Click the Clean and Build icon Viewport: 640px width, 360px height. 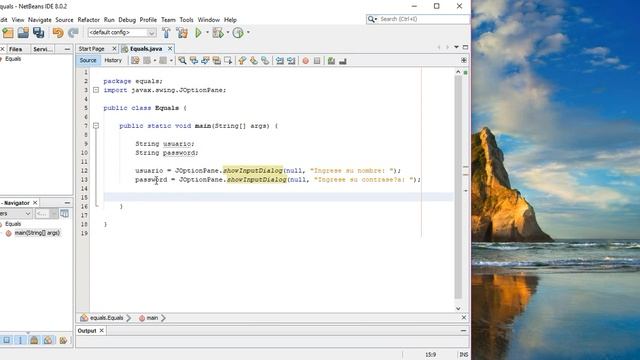(x=182, y=33)
